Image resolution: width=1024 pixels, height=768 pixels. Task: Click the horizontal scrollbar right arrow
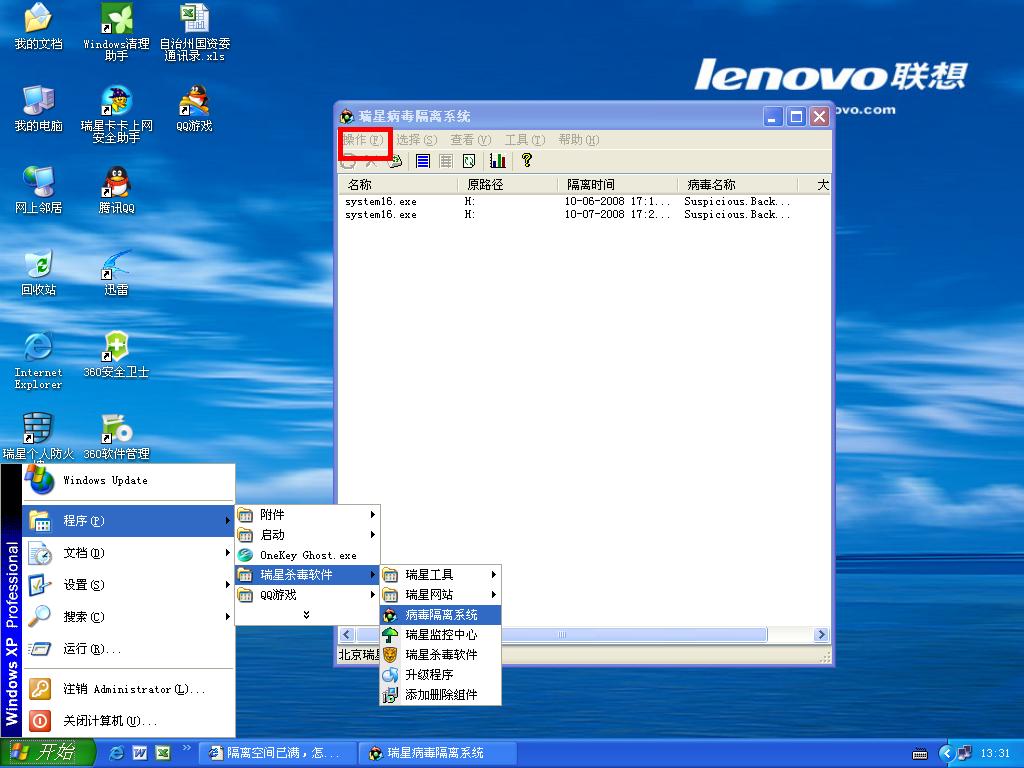tap(822, 634)
